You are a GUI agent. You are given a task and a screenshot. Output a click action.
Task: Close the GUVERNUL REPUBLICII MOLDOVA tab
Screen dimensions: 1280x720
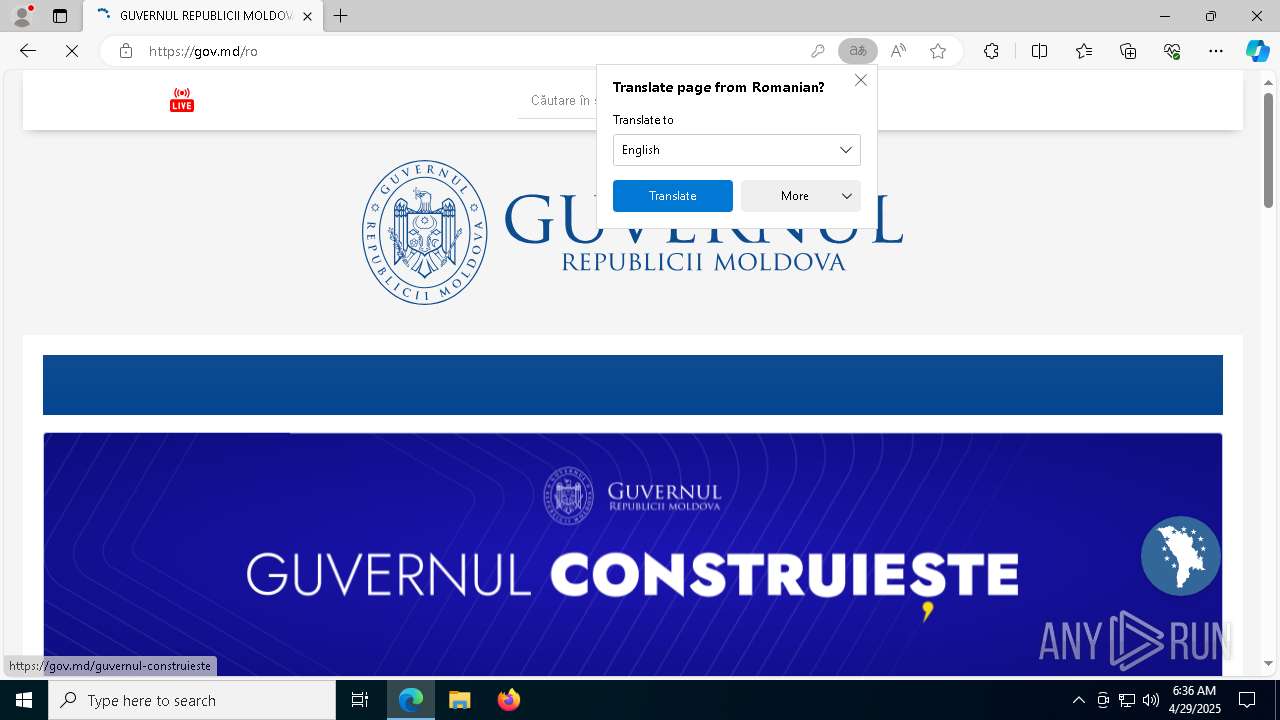(x=308, y=16)
